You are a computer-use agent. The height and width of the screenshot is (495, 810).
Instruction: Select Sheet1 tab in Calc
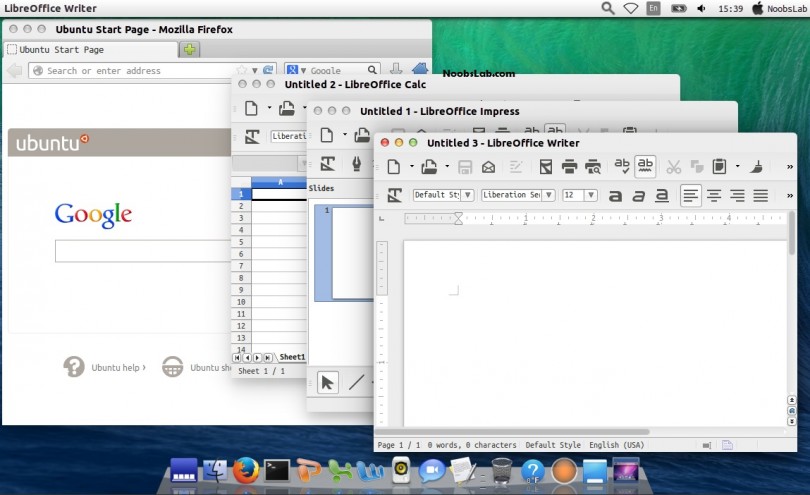[x=292, y=357]
